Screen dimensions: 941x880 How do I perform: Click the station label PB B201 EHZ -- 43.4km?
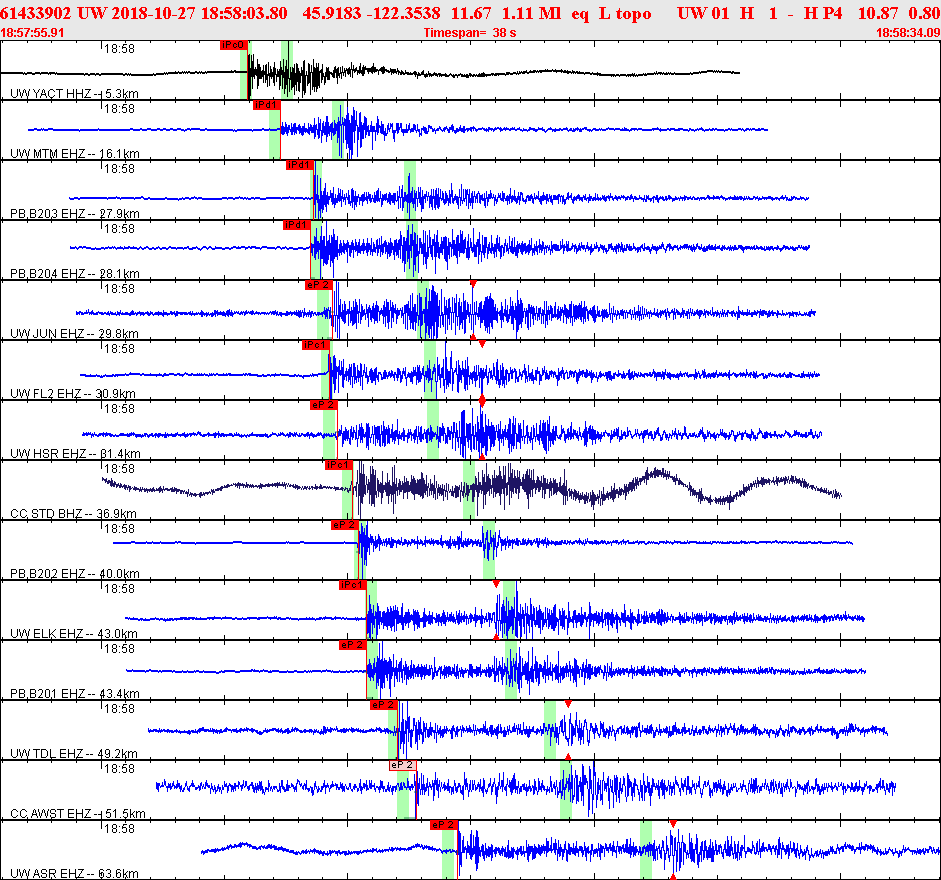coord(75,694)
